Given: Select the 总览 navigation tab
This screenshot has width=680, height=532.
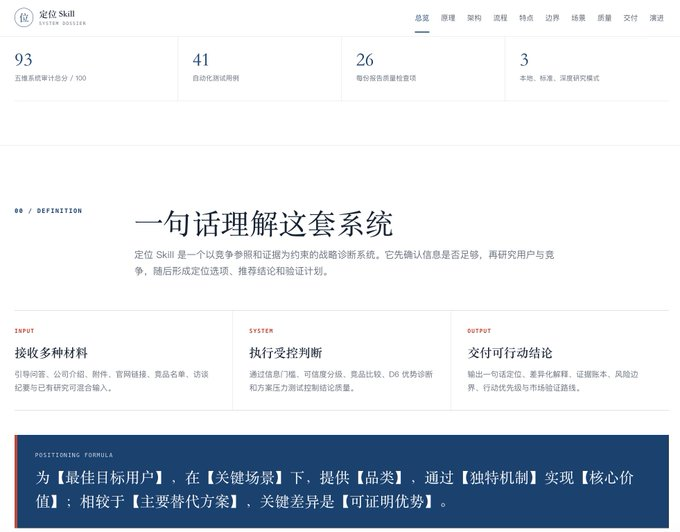Looking at the screenshot, I should [x=422, y=18].
